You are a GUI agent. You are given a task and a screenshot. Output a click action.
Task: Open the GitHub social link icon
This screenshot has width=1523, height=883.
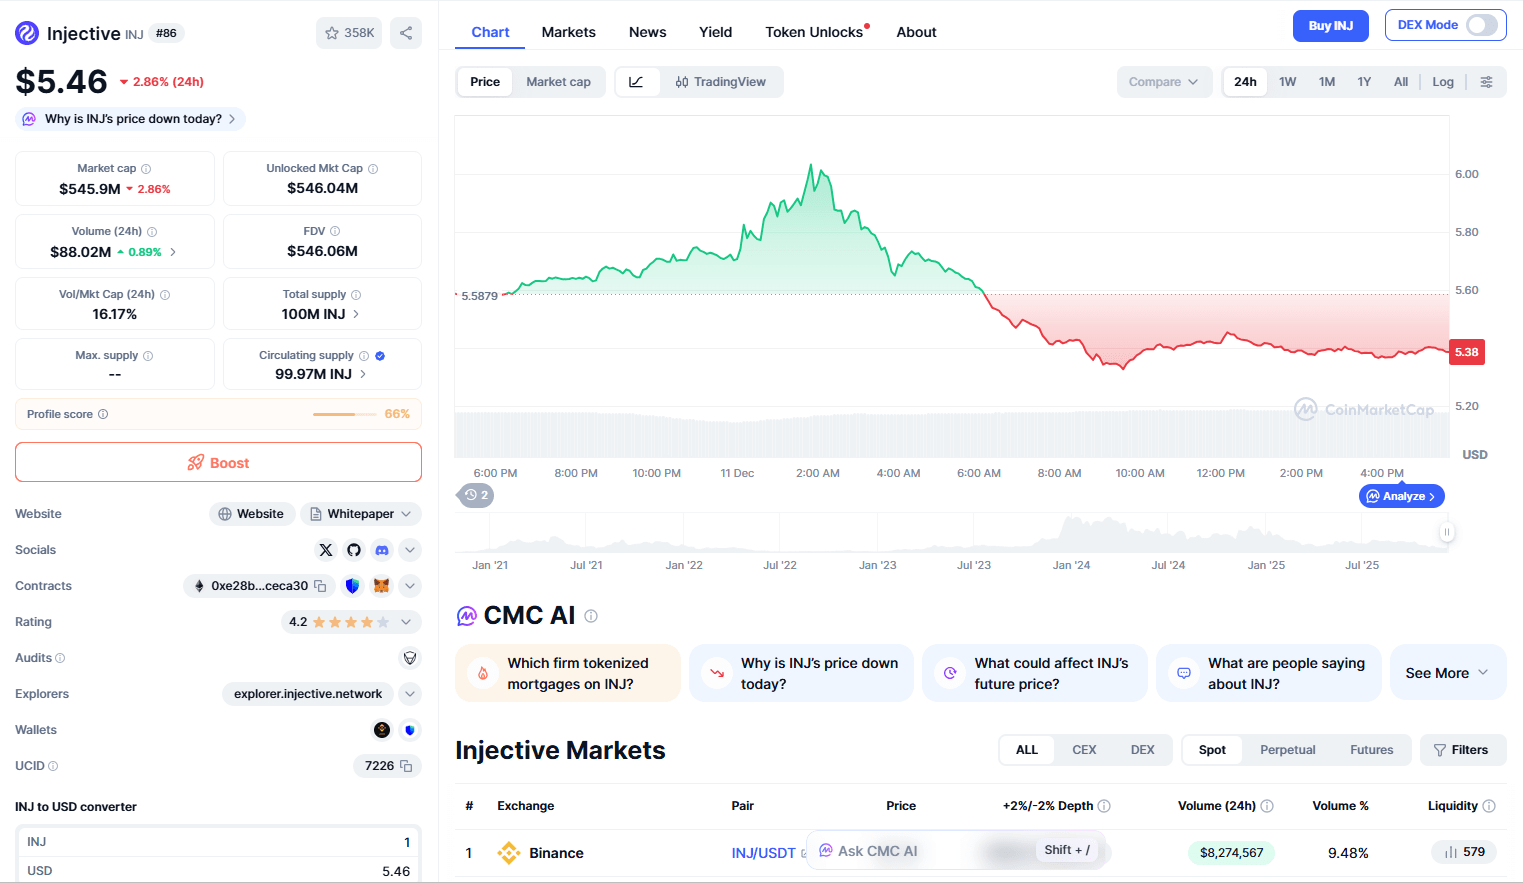click(354, 550)
